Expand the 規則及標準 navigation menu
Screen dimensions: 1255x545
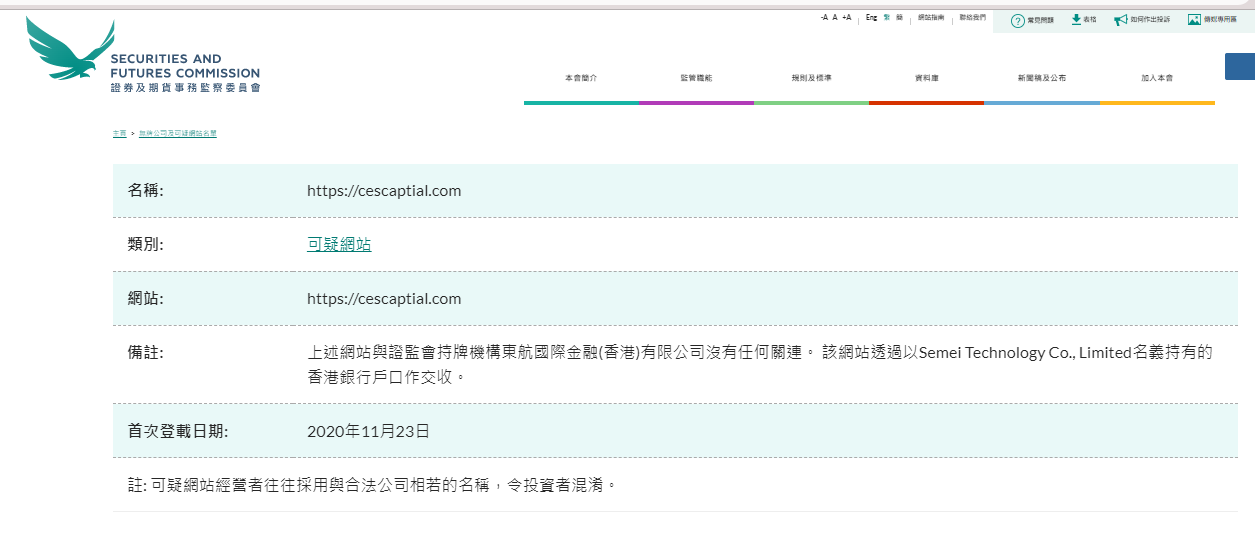(x=811, y=78)
